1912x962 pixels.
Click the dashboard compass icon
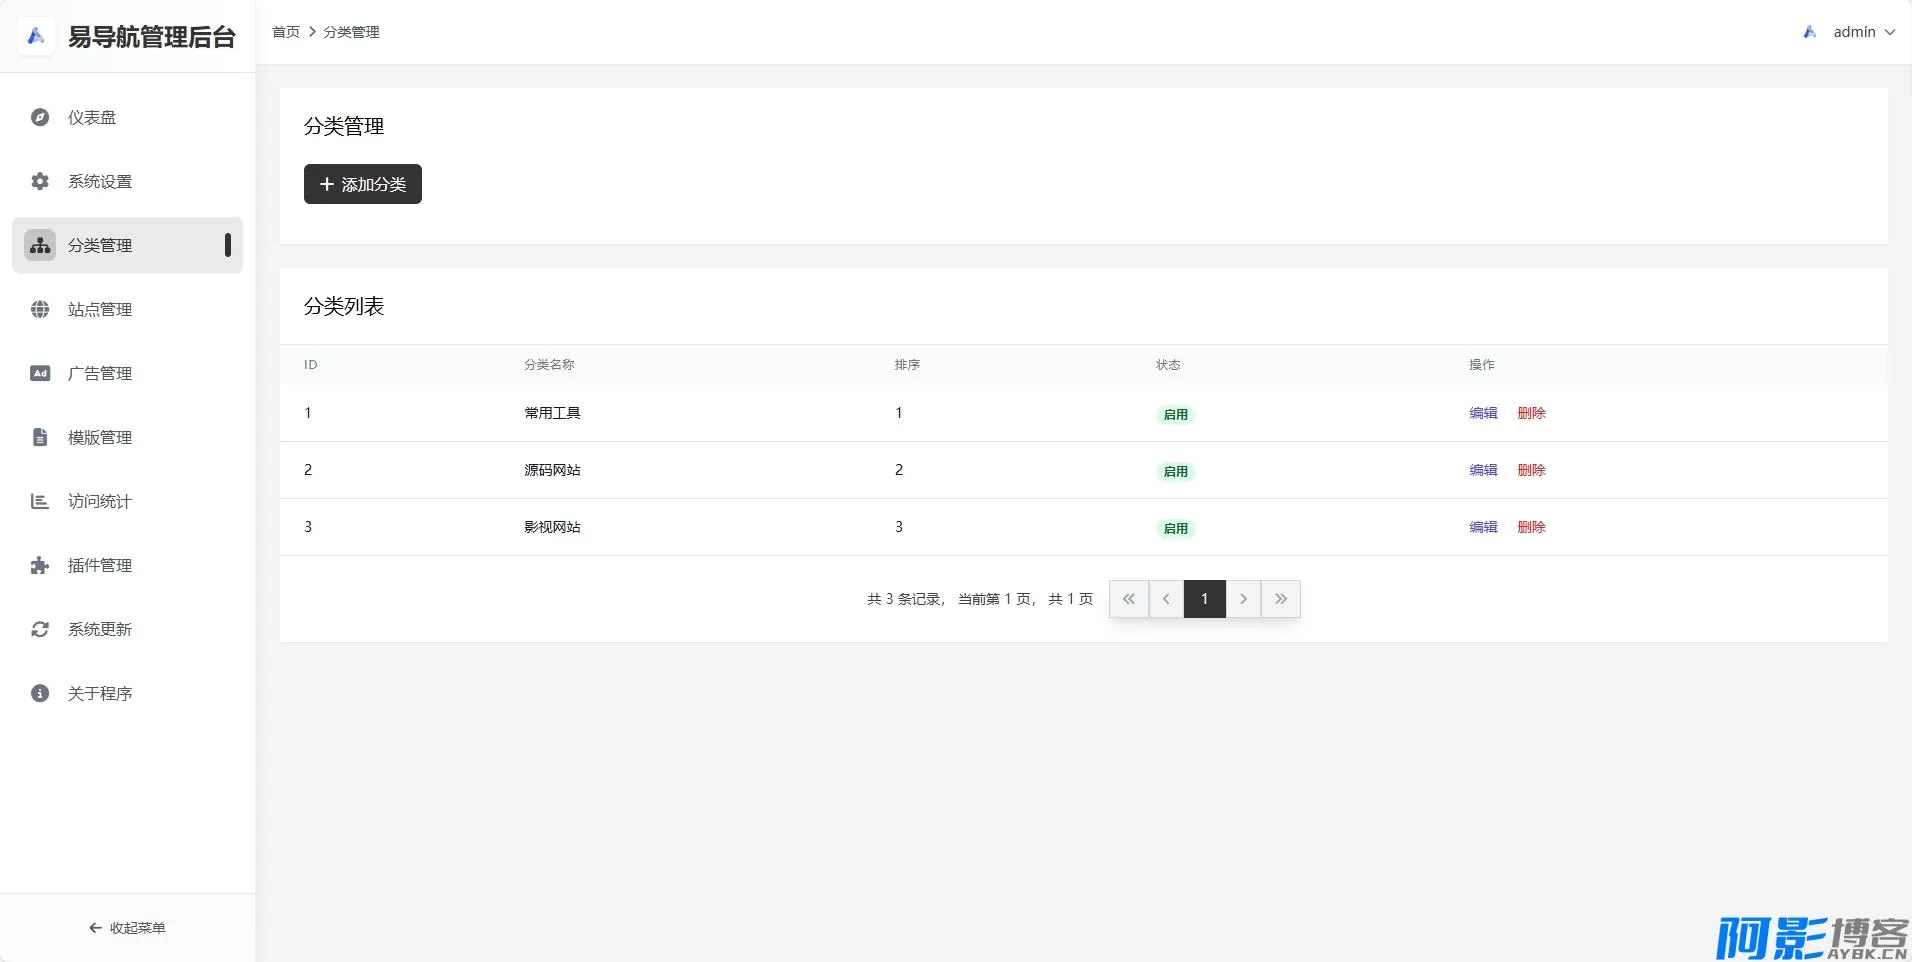click(40, 117)
